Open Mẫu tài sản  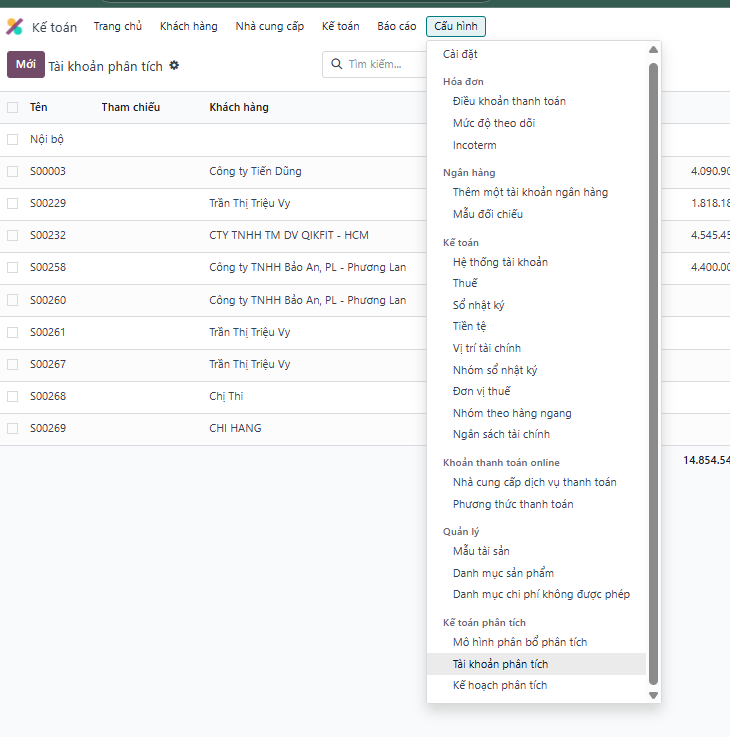[481, 551]
